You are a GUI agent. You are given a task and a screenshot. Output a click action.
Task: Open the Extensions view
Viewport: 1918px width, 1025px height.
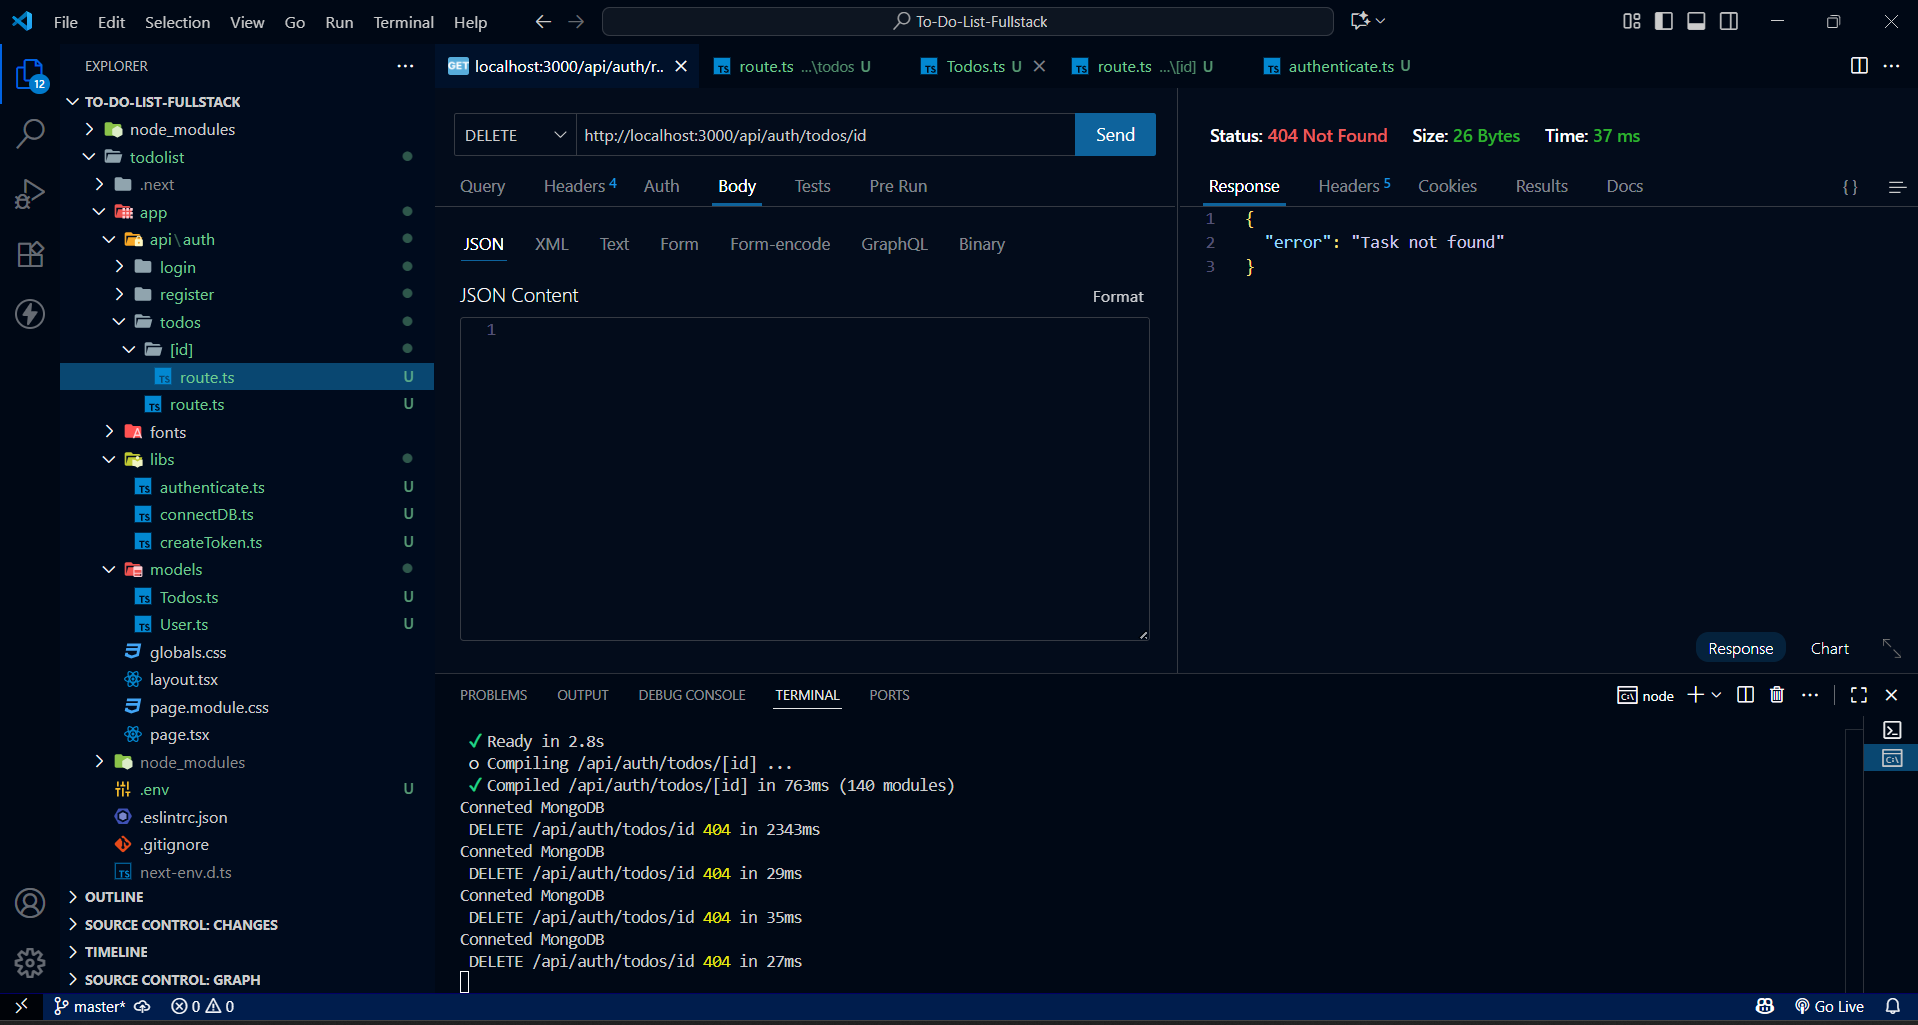[x=30, y=254]
